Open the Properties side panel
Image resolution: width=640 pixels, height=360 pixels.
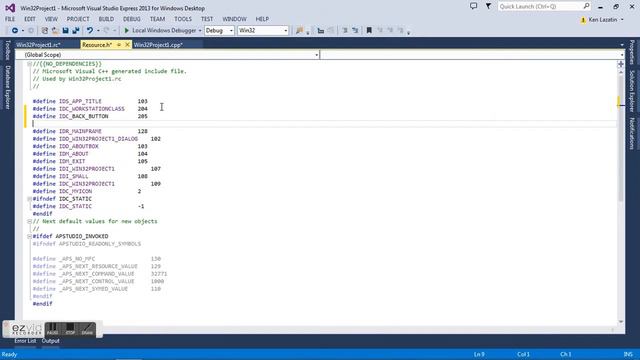pyautogui.click(x=631, y=52)
